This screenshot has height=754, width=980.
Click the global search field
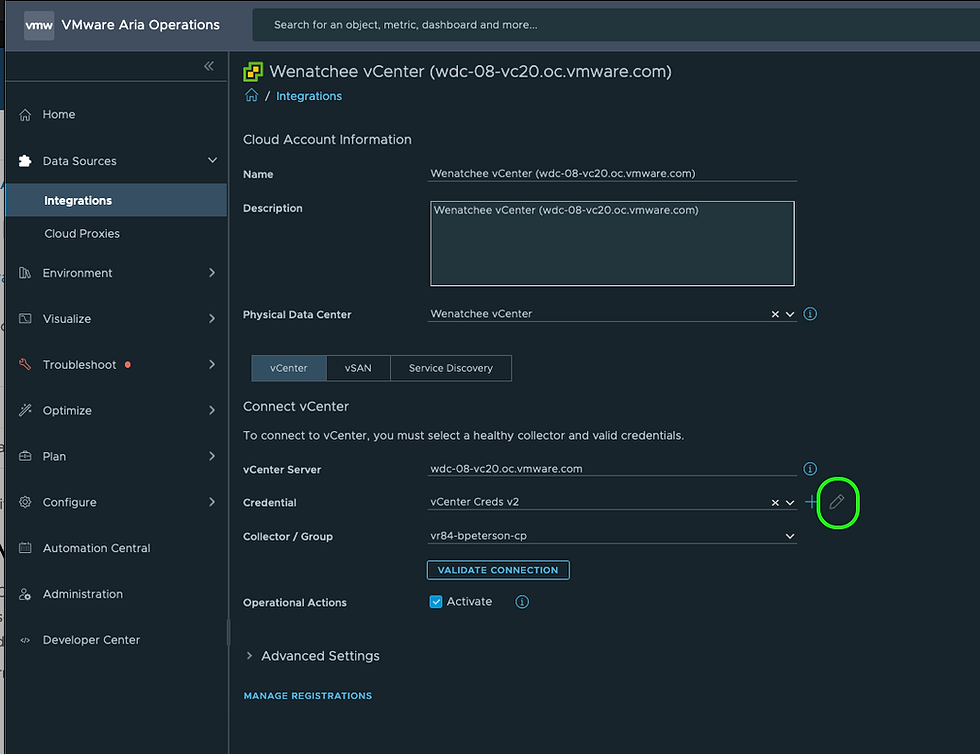pyautogui.click(x=616, y=25)
